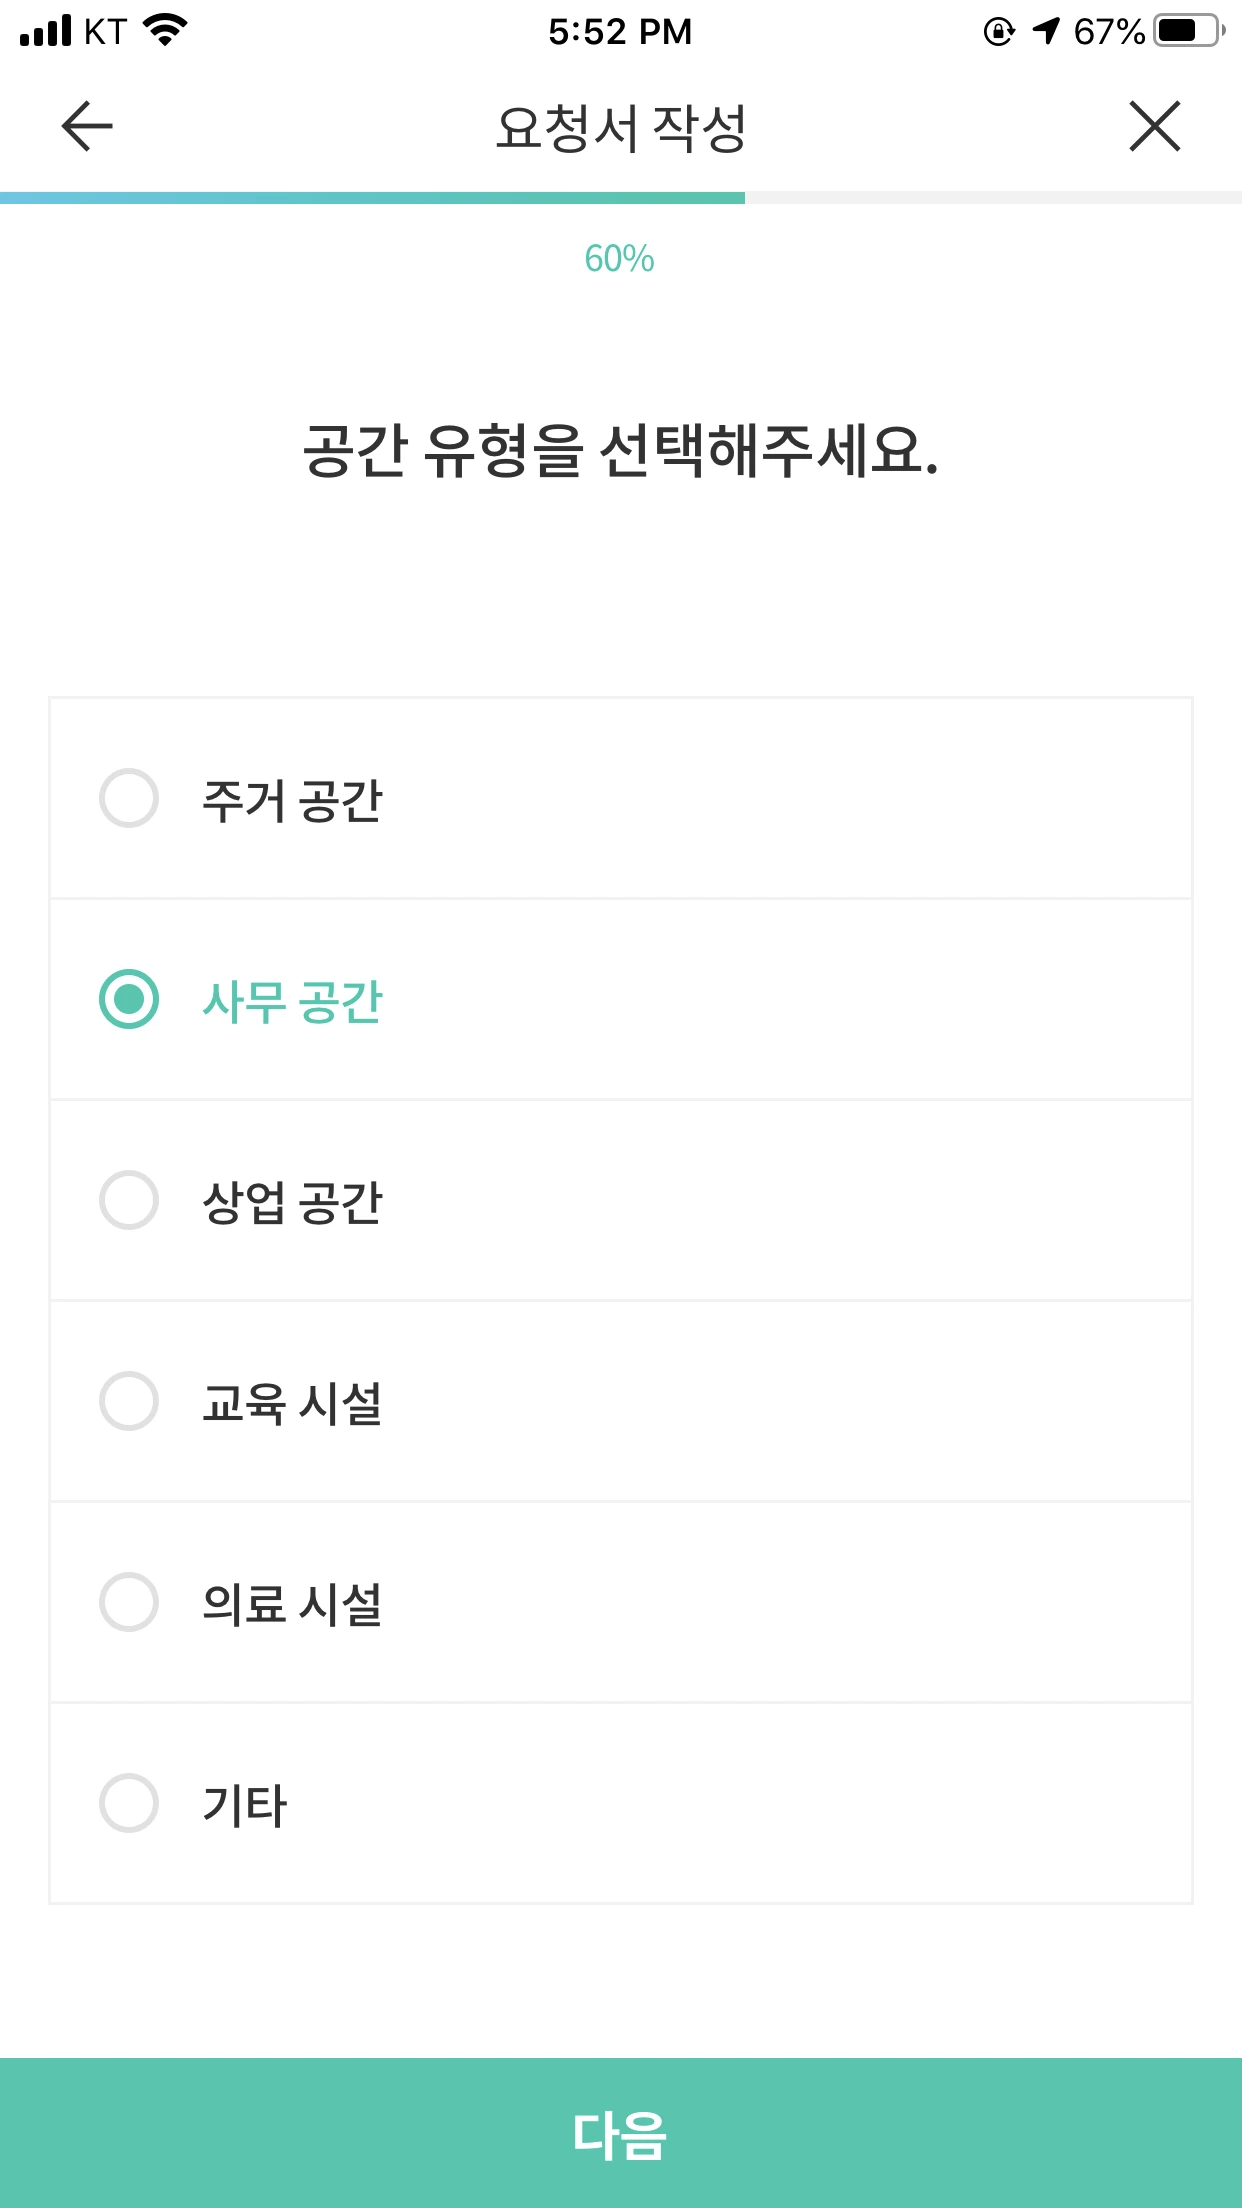Image resolution: width=1242 pixels, height=2208 pixels.
Task: Tap the battery icon in status bar
Action: [x=1188, y=31]
